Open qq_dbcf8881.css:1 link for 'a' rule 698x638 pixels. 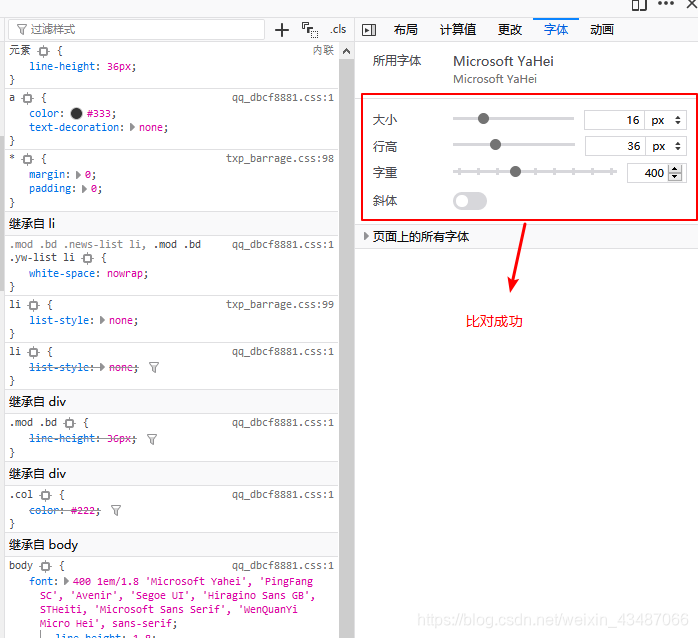click(x=283, y=98)
